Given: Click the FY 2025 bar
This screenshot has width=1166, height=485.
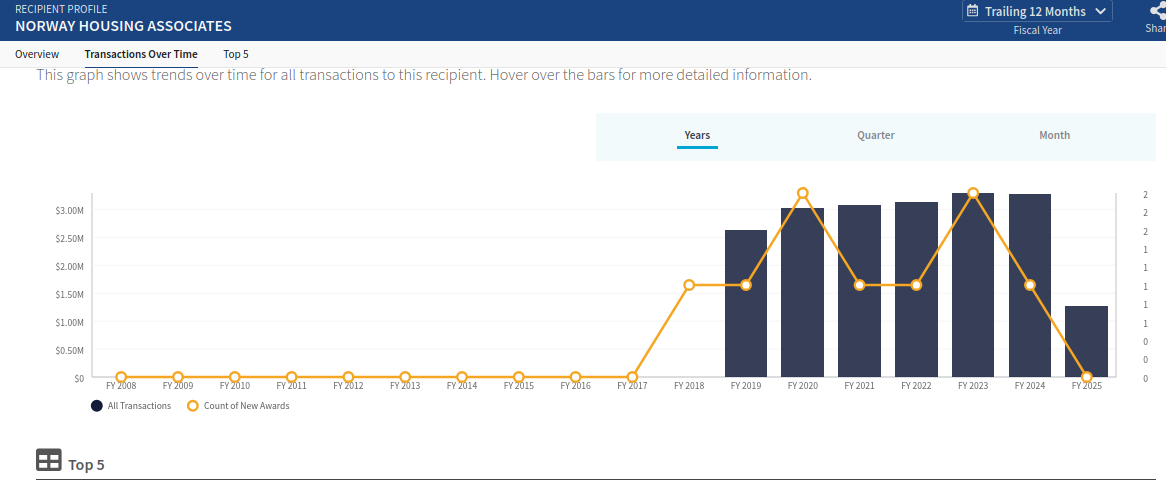Looking at the screenshot, I should pos(1086,341).
